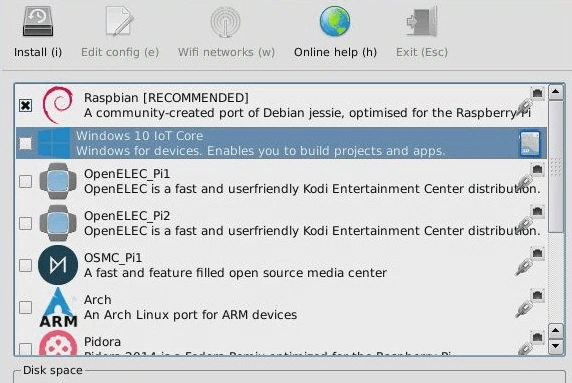Click network source icon on Raspbian row
Screen dimensions: 572x383
(531, 100)
